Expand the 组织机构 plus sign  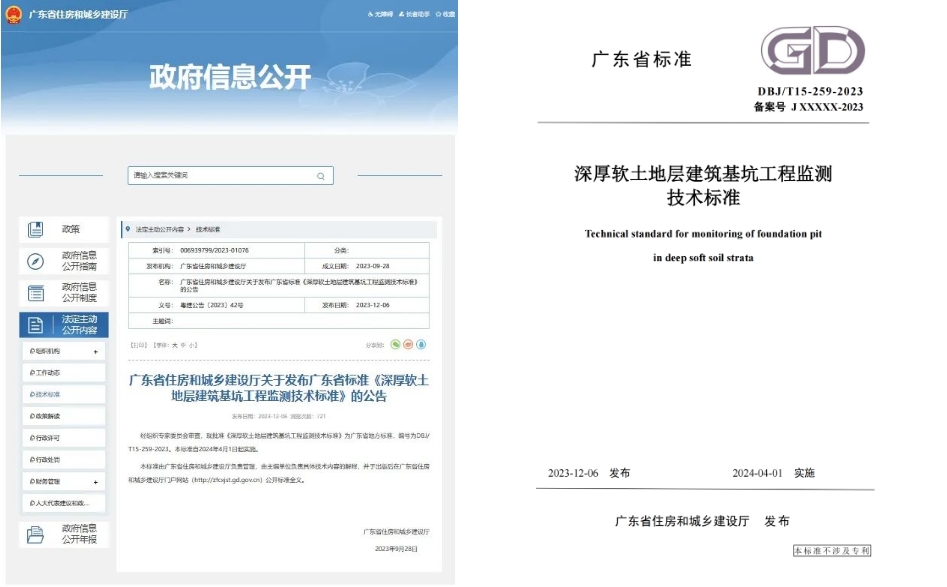tap(96, 352)
